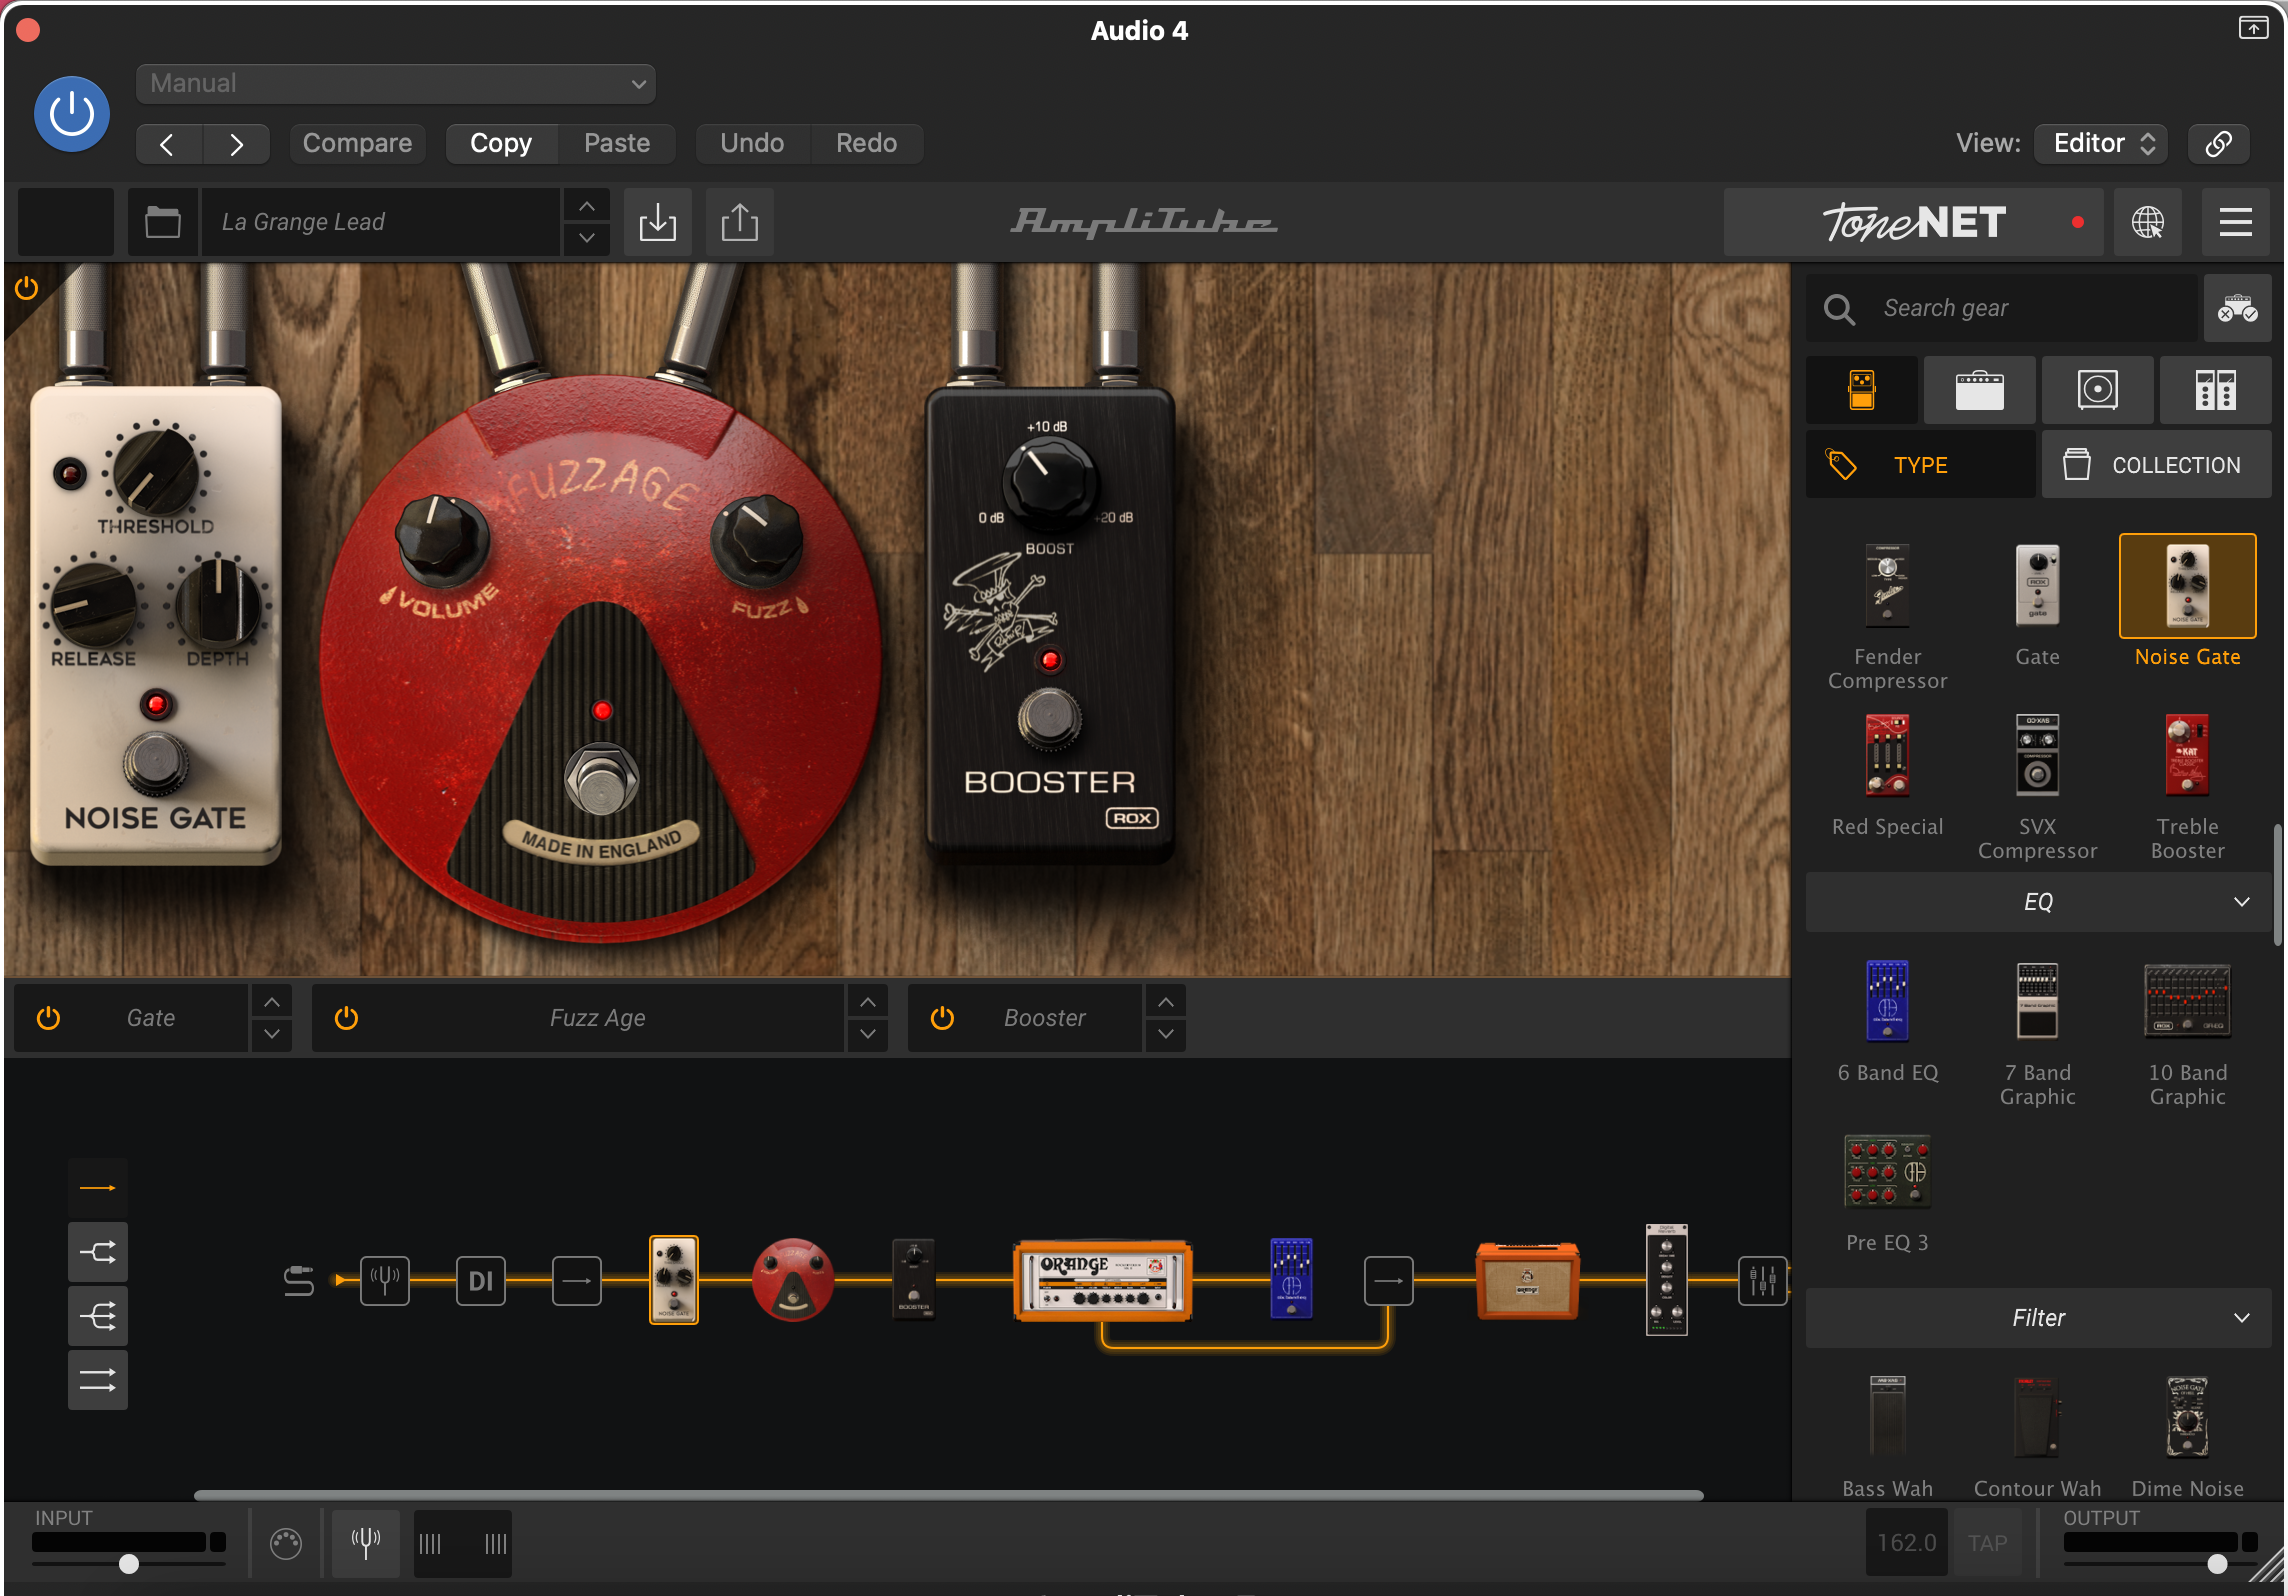Click the Gate slot up chevron
The image size is (2288, 1596).
pyautogui.click(x=272, y=1001)
